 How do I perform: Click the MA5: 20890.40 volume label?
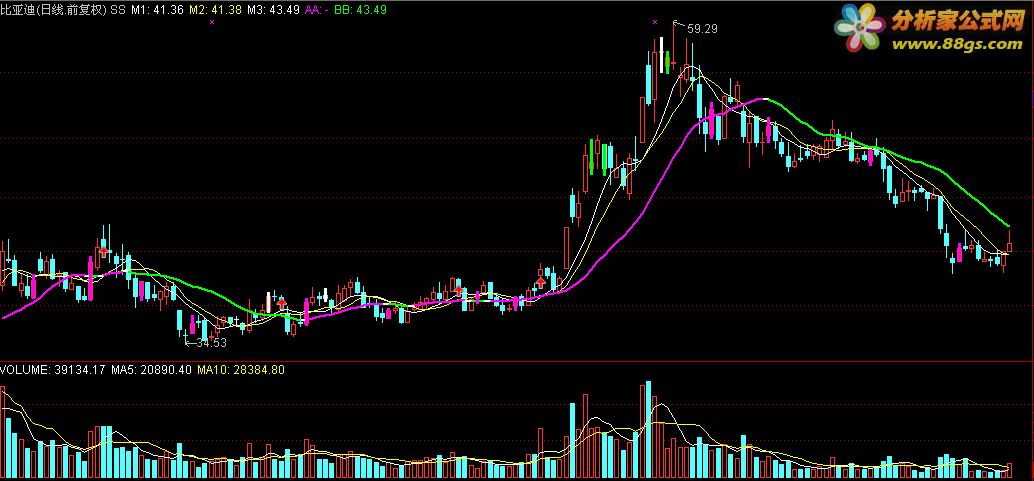click(x=151, y=370)
